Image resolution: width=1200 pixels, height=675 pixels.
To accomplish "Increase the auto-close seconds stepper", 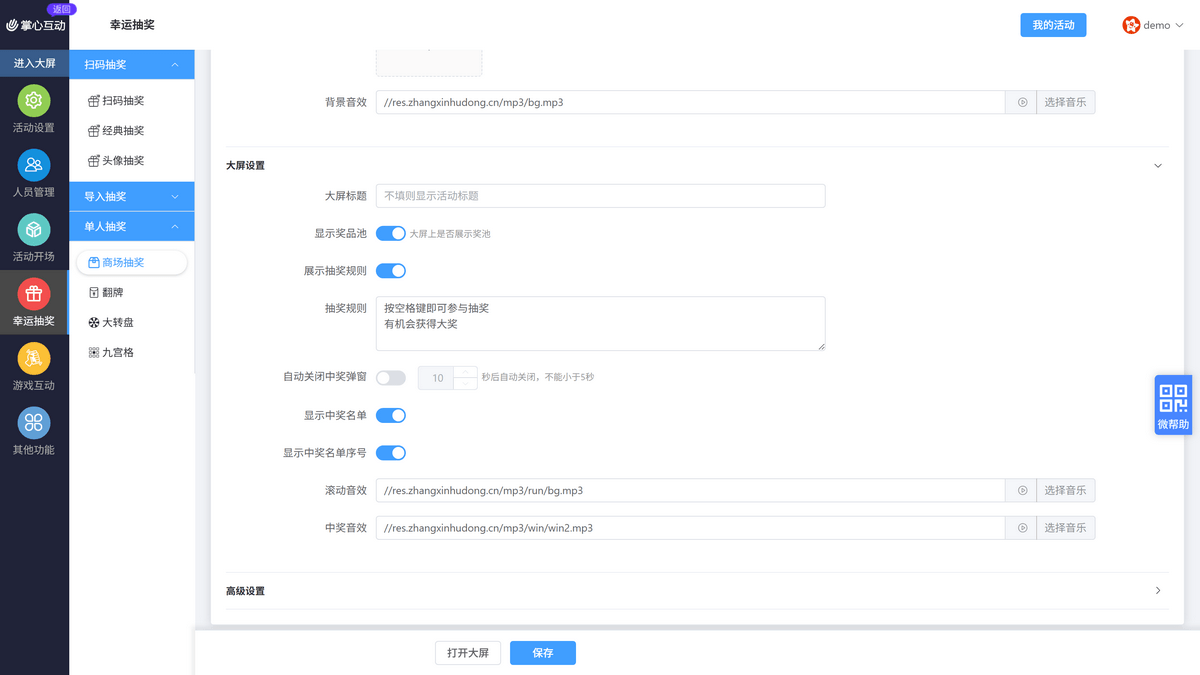I will point(465,372).
